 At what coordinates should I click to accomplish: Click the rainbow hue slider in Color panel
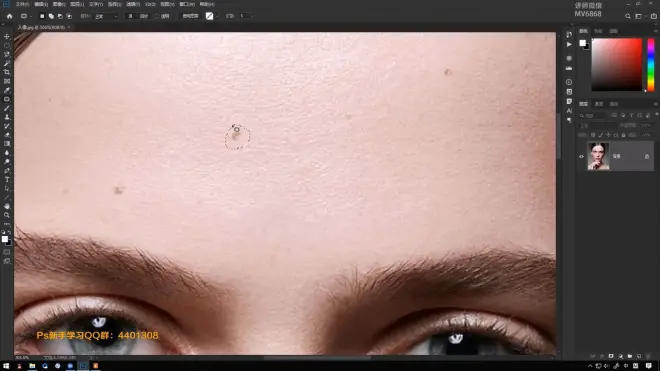point(651,64)
